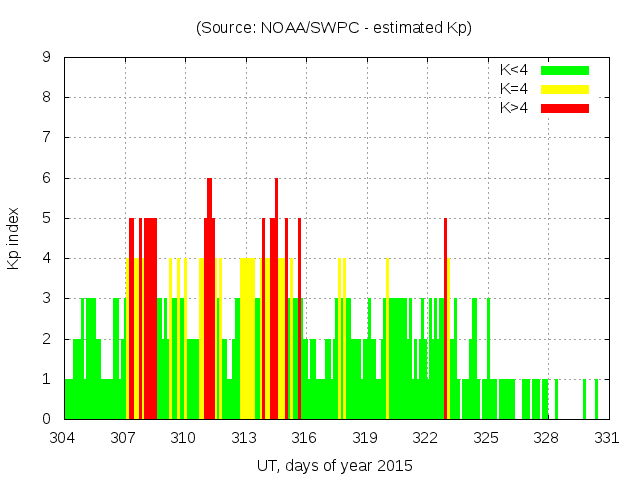The image size is (640, 480).
Task: Click the NOAA/SWPC source title text
Action: [x=334, y=28]
